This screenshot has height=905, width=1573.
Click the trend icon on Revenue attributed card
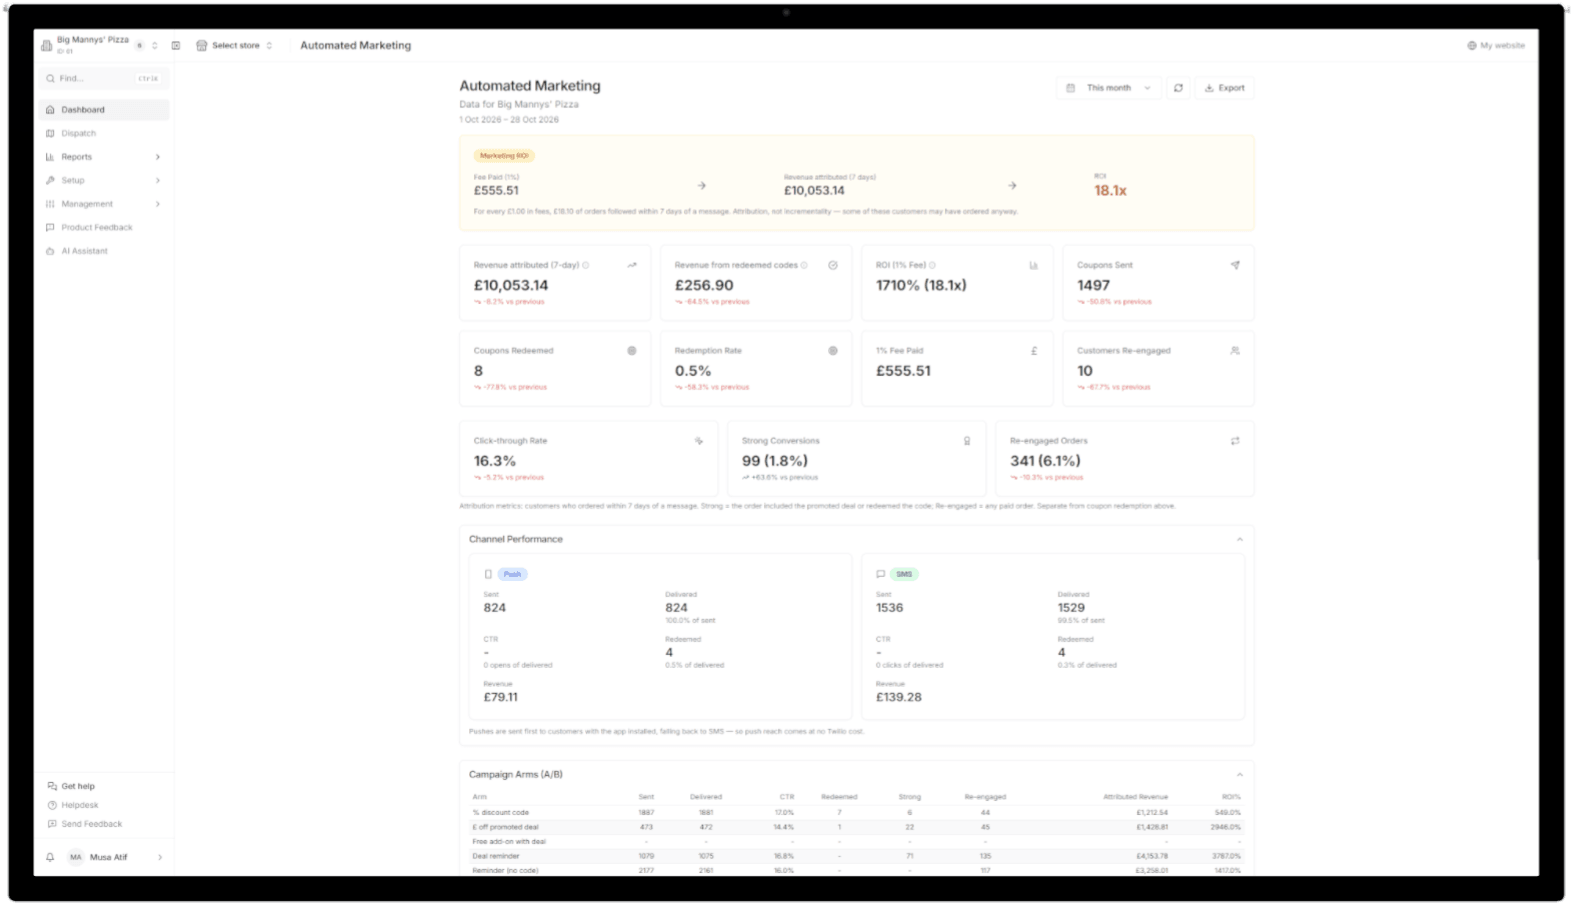click(x=632, y=265)
